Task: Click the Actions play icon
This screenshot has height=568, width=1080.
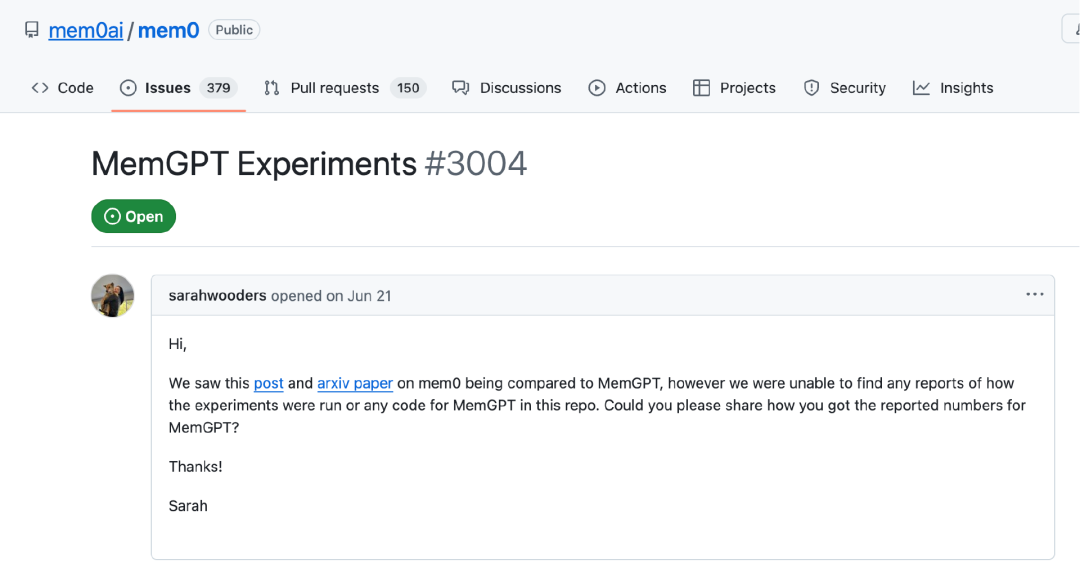Action: pyautogui.click(x=597, y=88)
